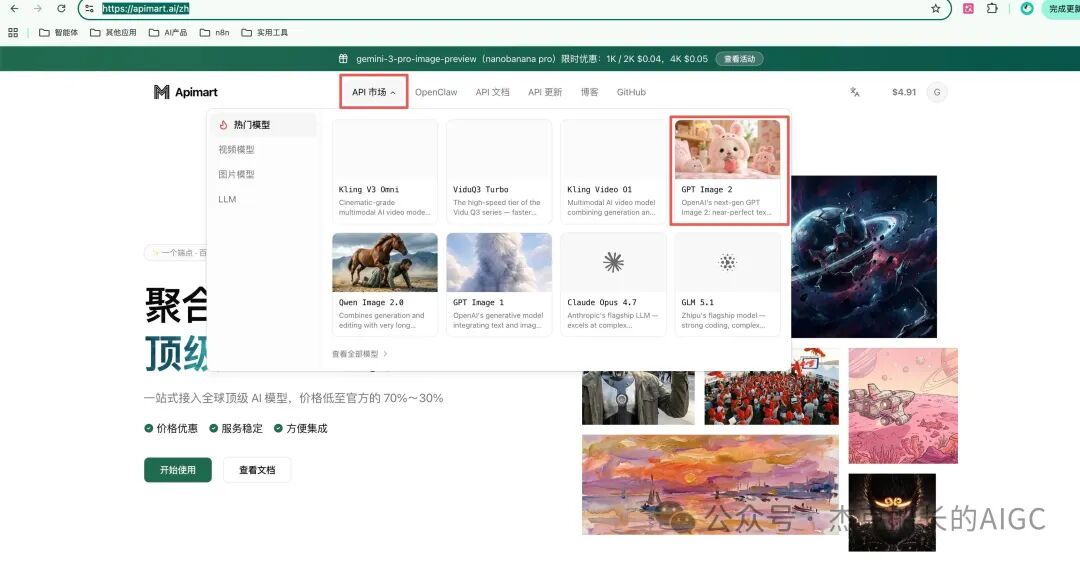Open the browser extensions puzzle icon

pos(992,8)
